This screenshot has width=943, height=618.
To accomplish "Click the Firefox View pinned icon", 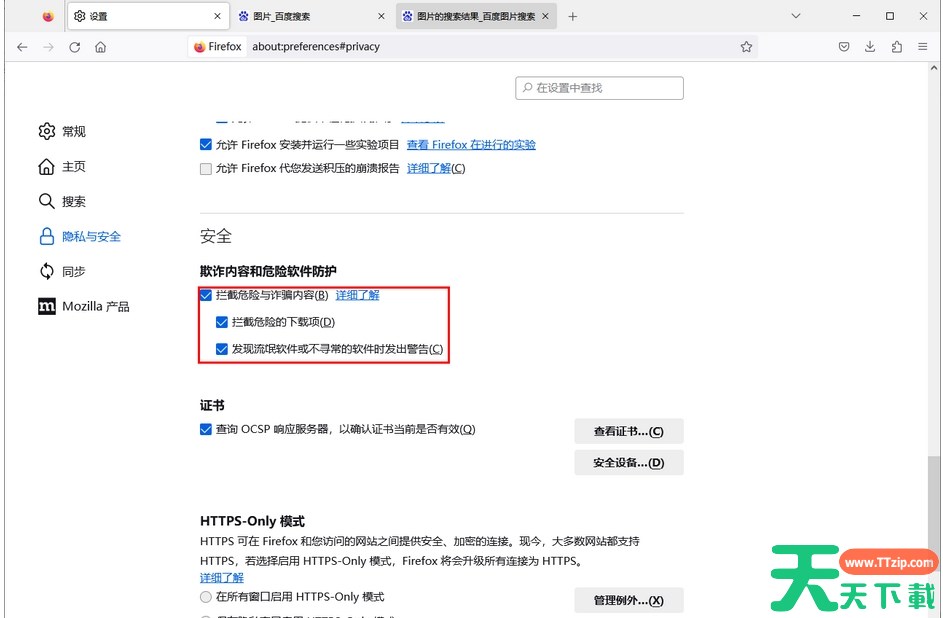I will (x=48, y=16).
